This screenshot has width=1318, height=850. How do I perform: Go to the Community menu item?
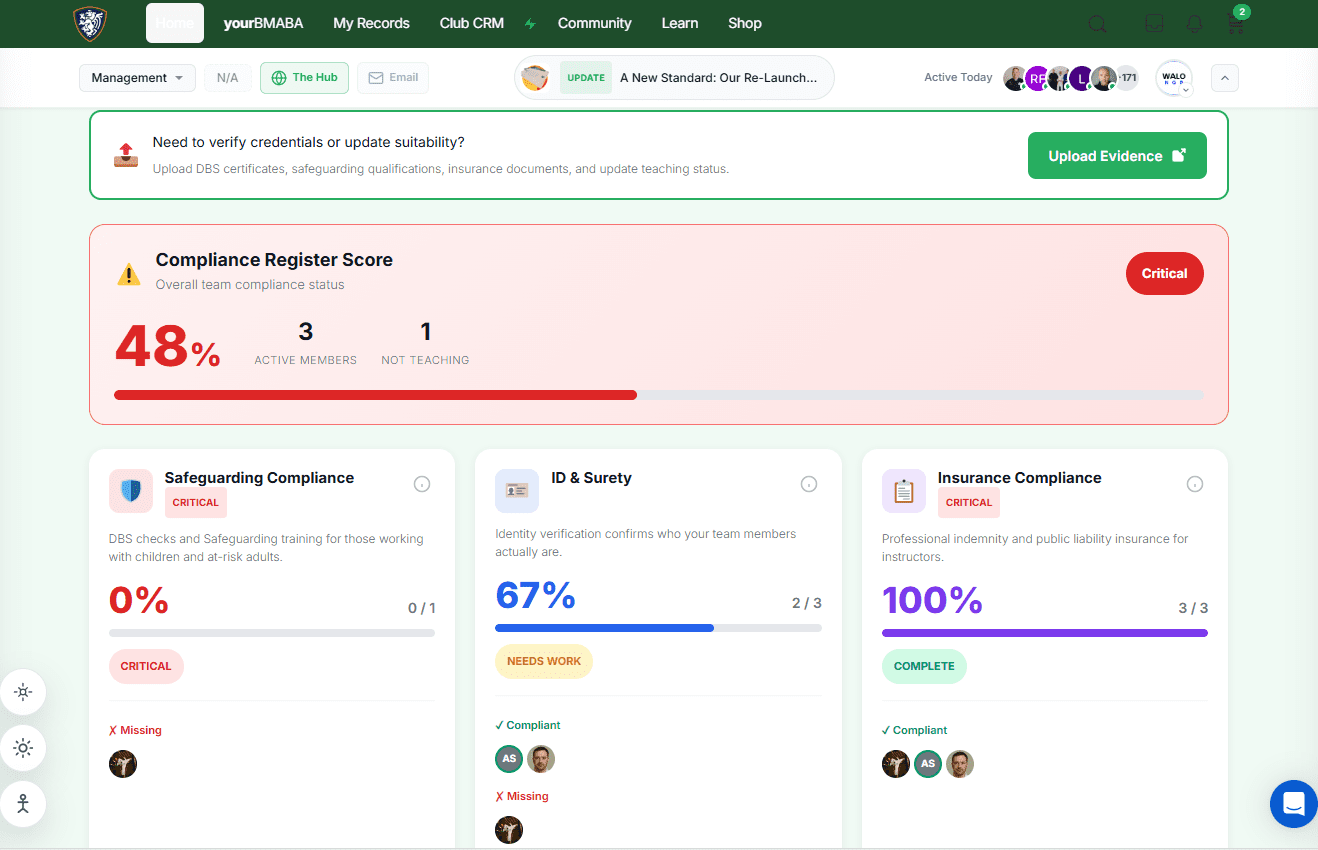(594, 23)
